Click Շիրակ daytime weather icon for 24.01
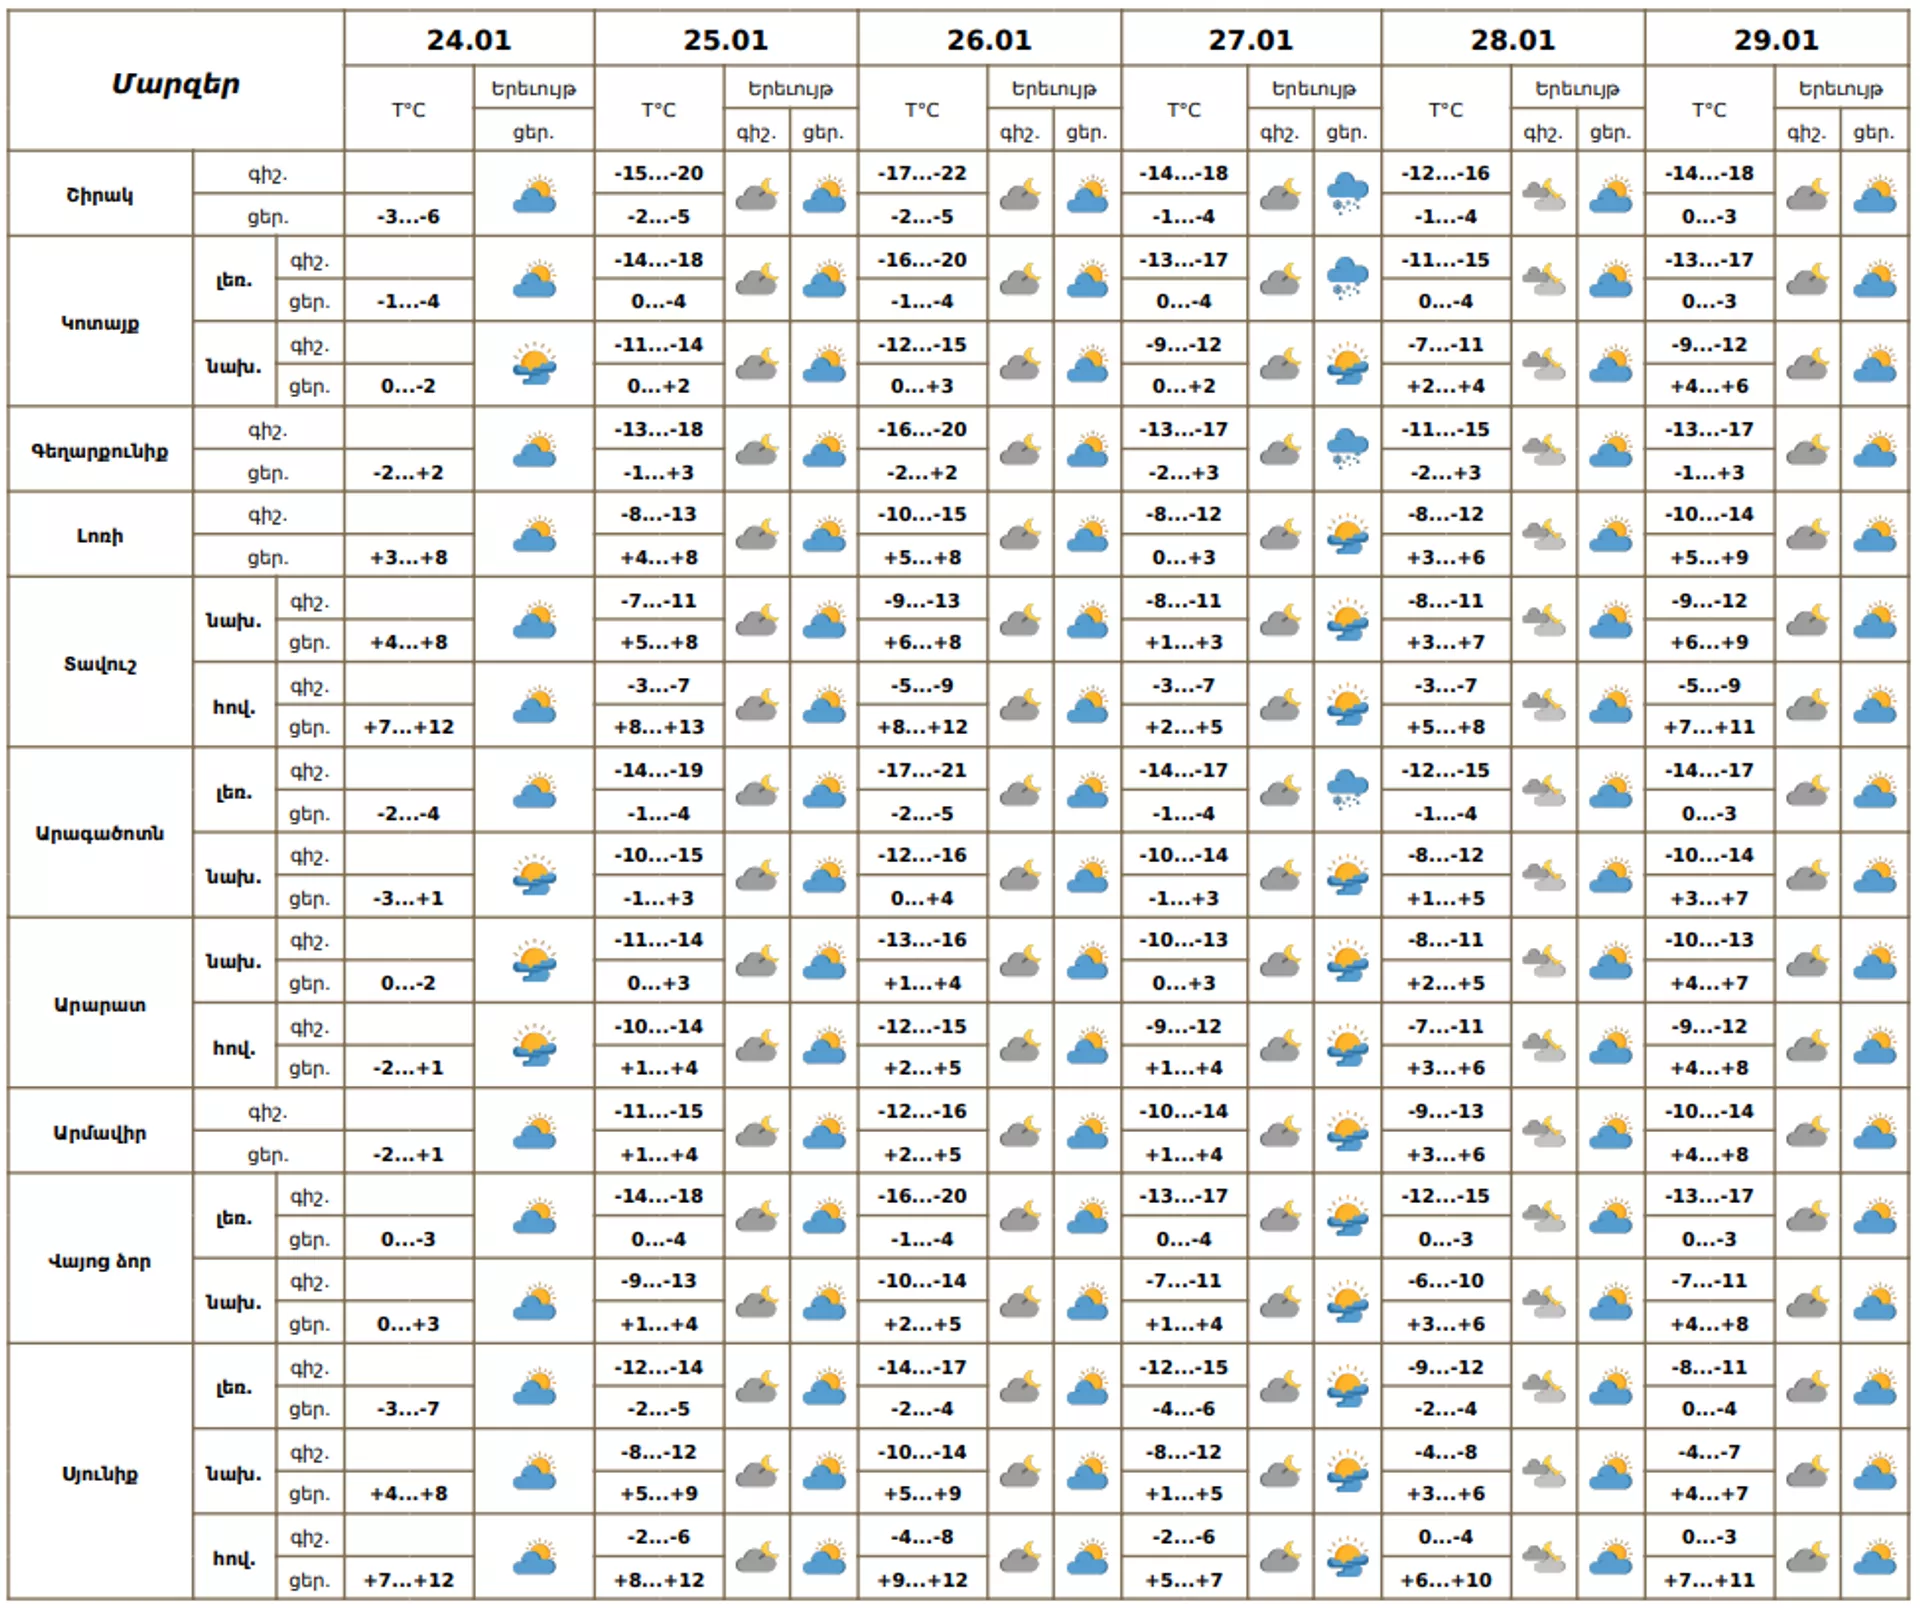Viewport: 1920px width, 1608px height. 534,195
